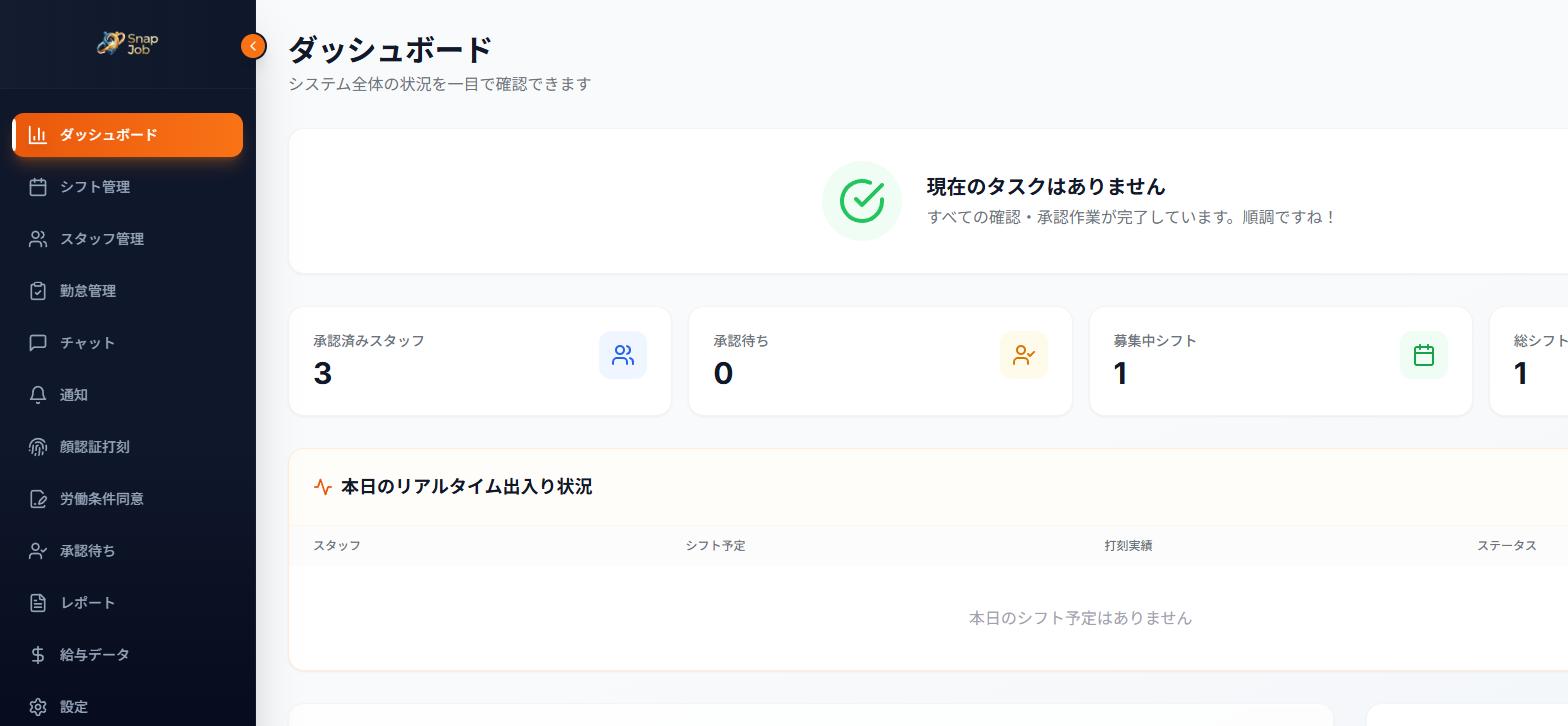The image size is (1568, 726).
Task: Click the 本日のリアルタイム出入り状況 section title
Action: coord(466,487)
